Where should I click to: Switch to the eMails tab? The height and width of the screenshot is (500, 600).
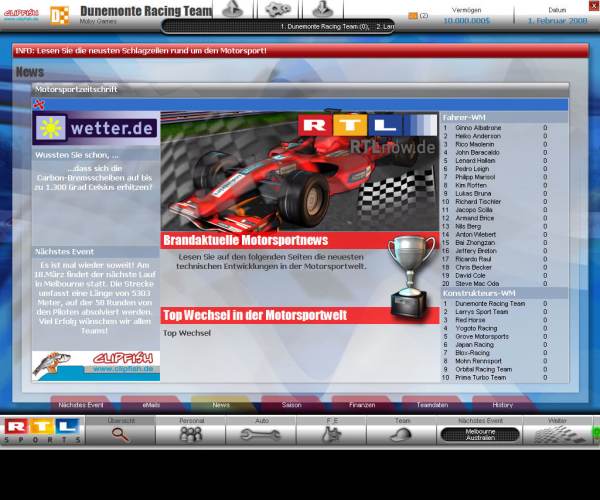point(151,405)
